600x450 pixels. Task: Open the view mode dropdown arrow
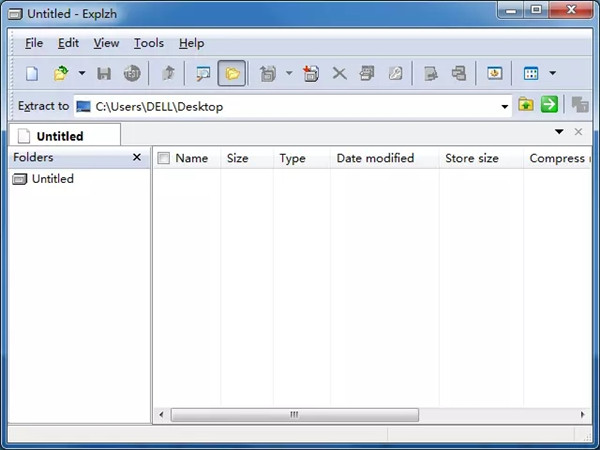click(552, 73)
